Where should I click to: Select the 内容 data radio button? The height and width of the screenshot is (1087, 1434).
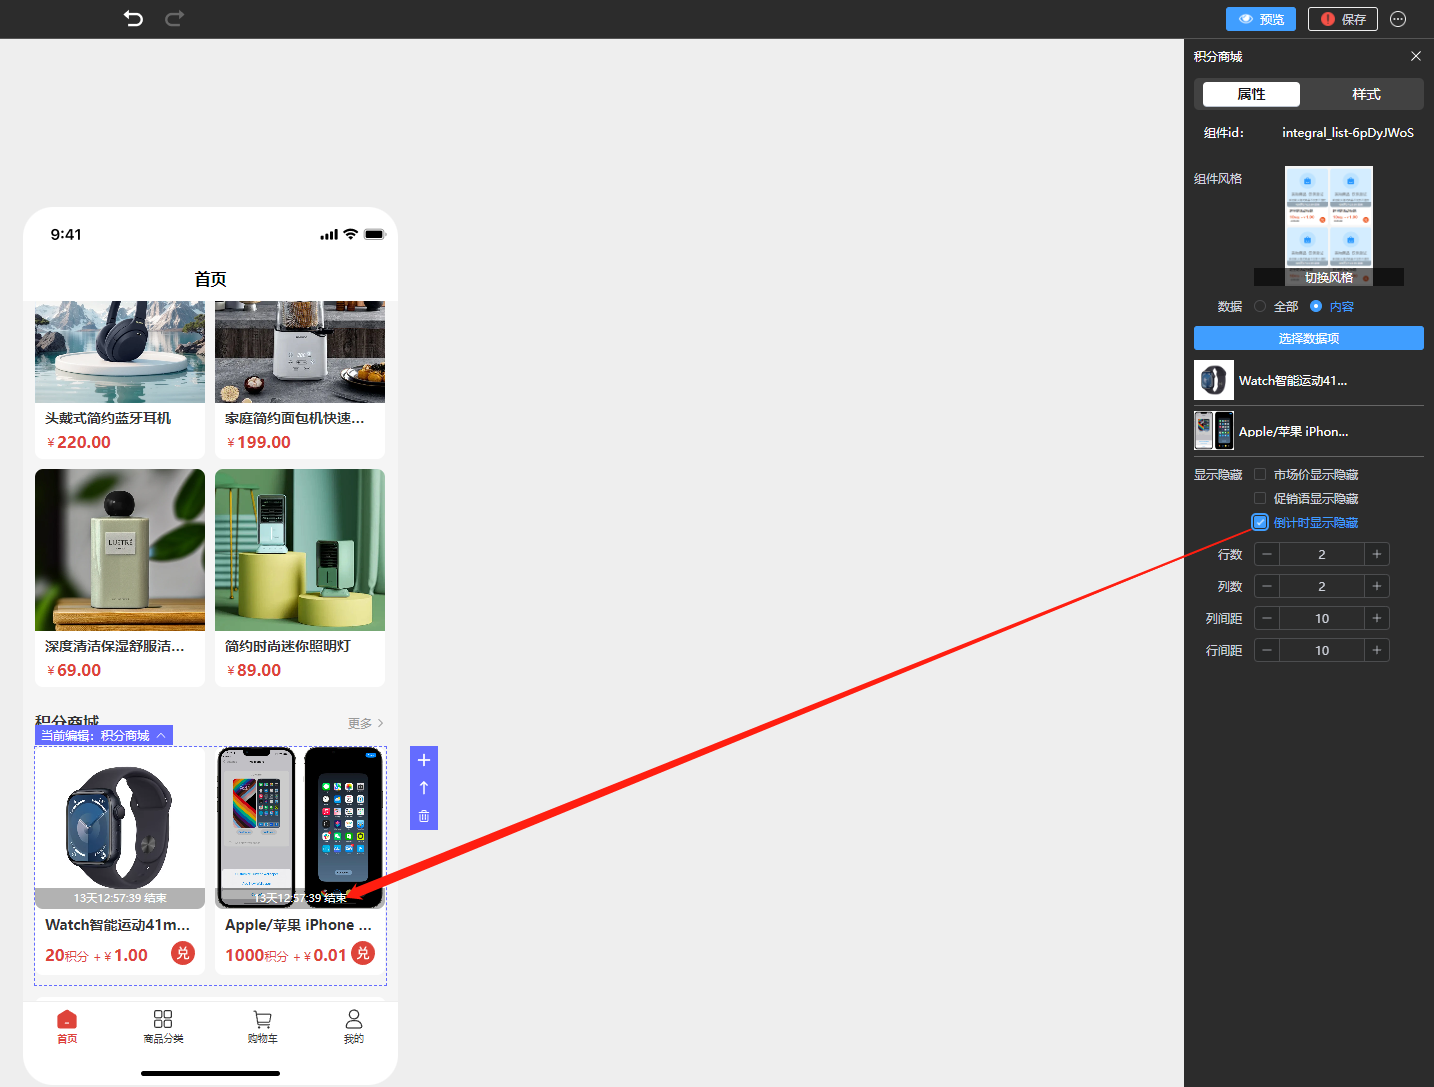pyautogui.click(x=1316, y=306)
